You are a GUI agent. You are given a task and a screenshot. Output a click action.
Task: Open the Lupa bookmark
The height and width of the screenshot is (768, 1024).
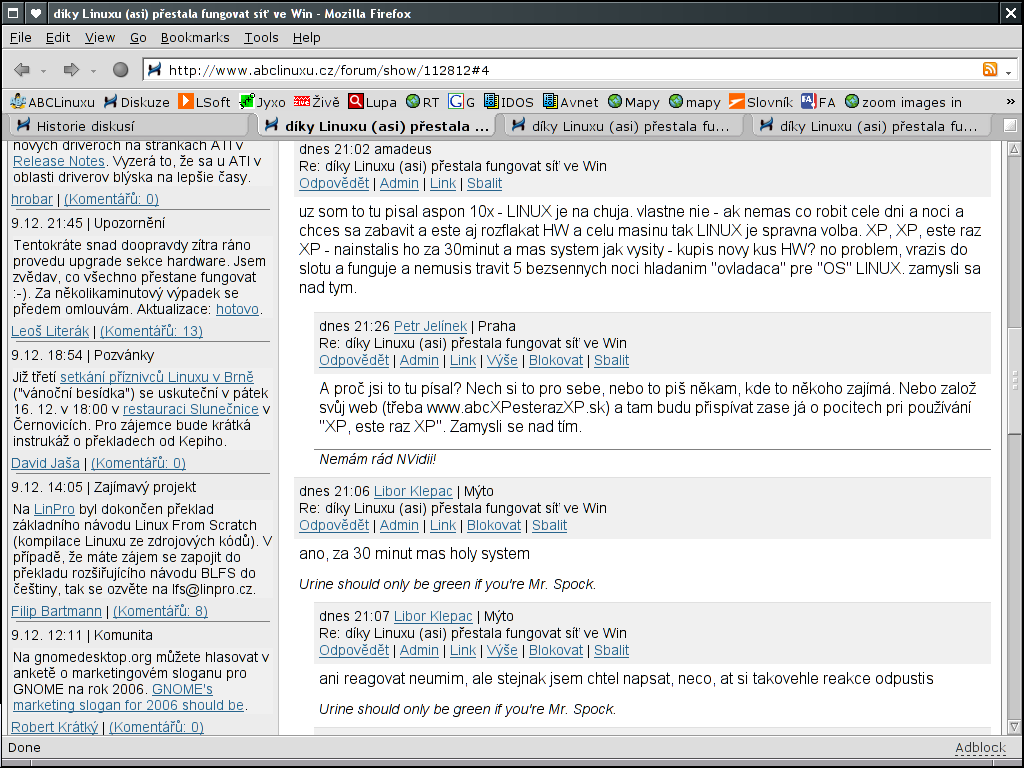coord(373,102)
